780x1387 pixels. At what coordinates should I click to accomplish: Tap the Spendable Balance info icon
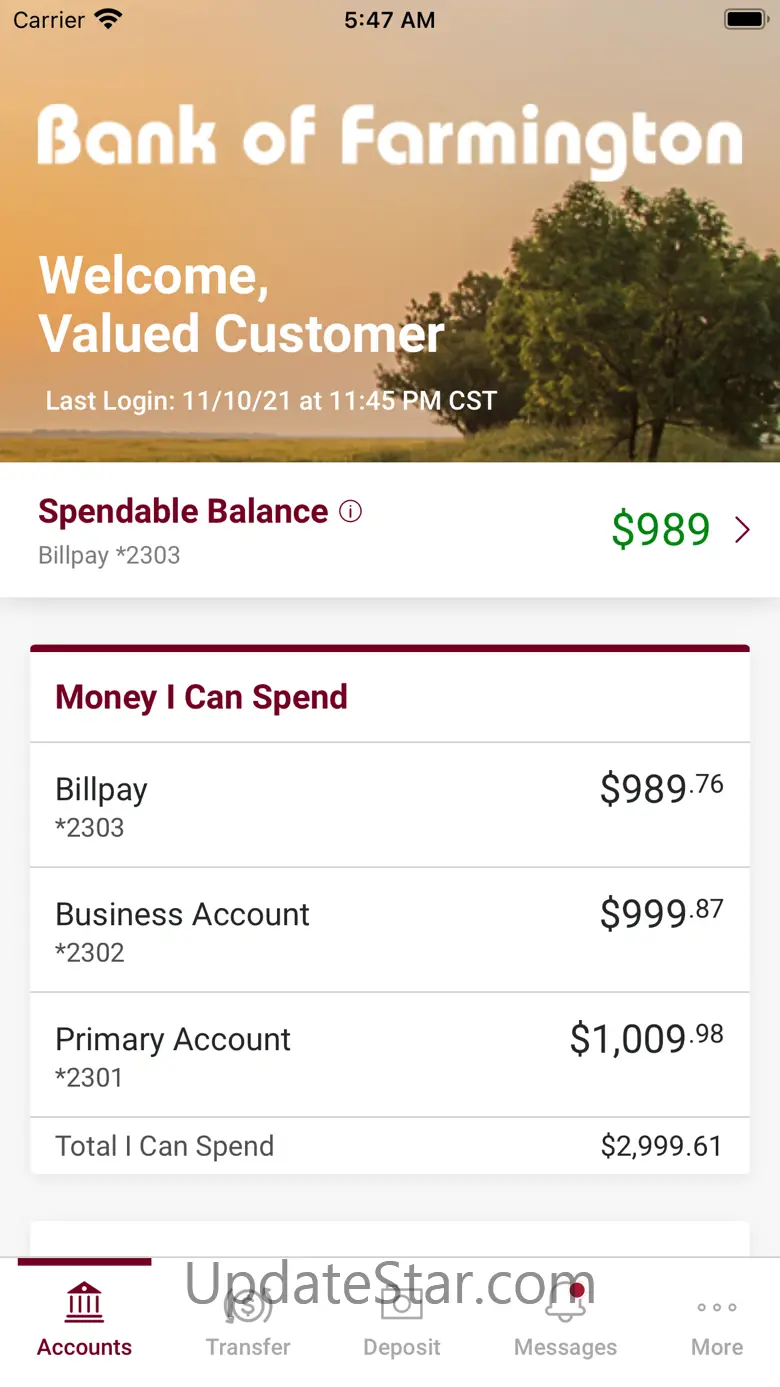point(350,512)
